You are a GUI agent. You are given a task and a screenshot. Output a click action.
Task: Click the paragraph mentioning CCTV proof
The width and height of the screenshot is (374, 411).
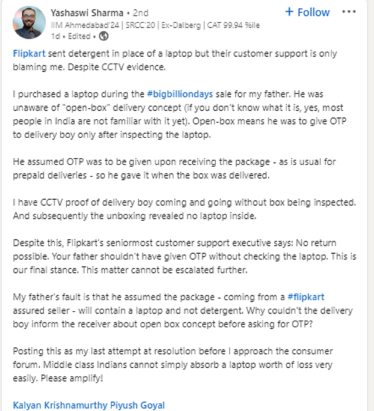[x=184, y=209]
